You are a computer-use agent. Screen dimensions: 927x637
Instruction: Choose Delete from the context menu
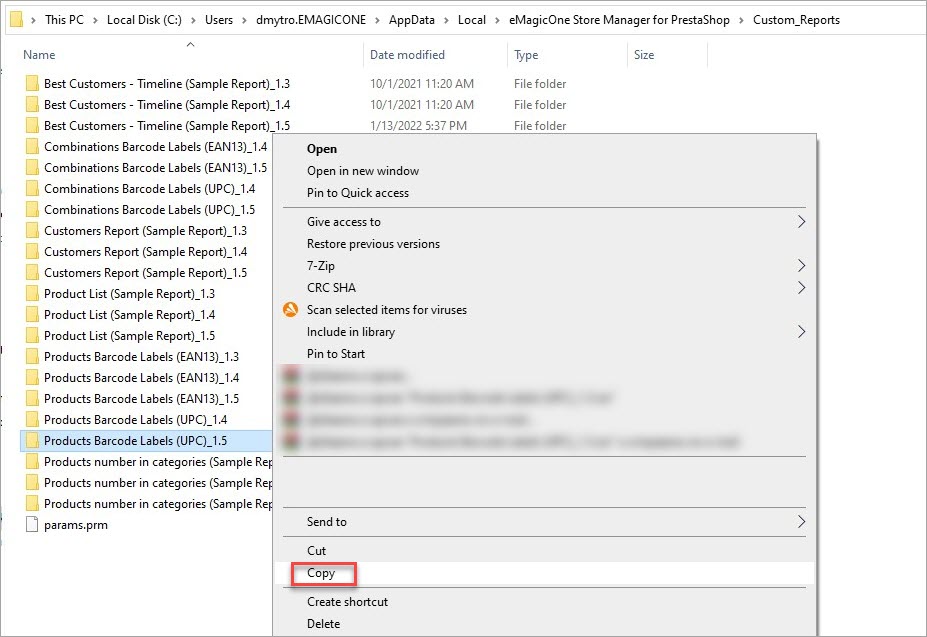[323, 623]
